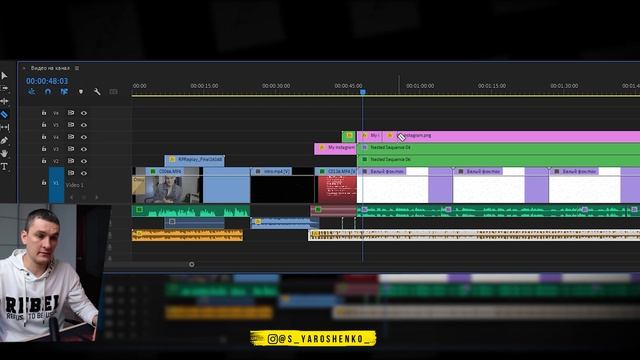Go to previous keyframe on Video 1
Viewport: 640px width, 360px height.
(72, 198)
